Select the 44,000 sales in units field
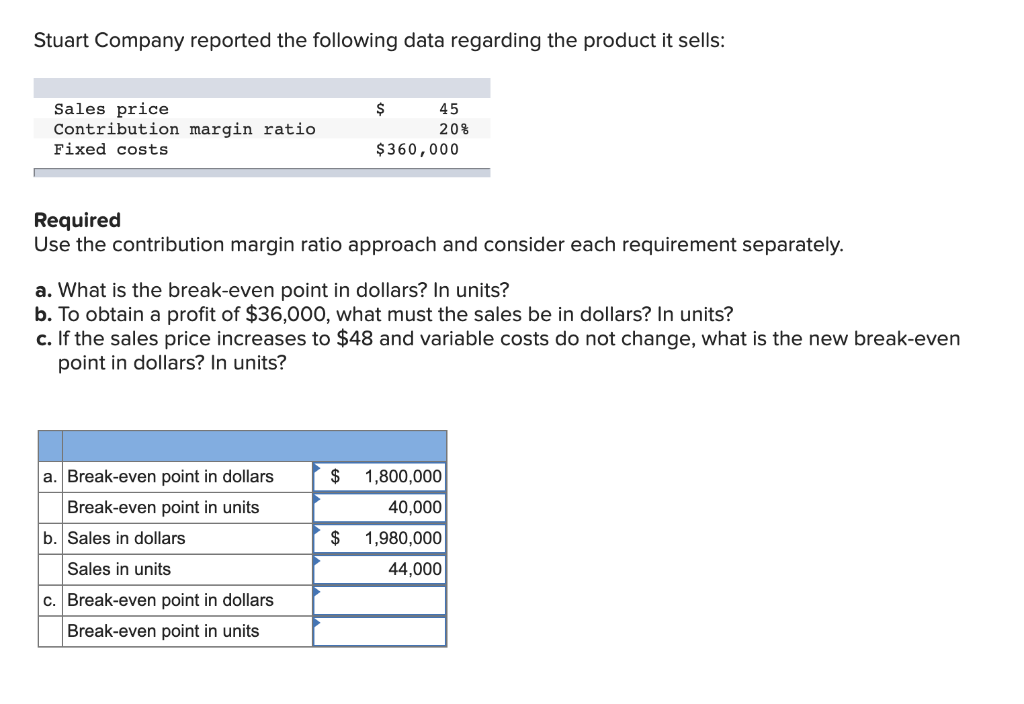This screenshot has width=1024, height=704. 380,570
